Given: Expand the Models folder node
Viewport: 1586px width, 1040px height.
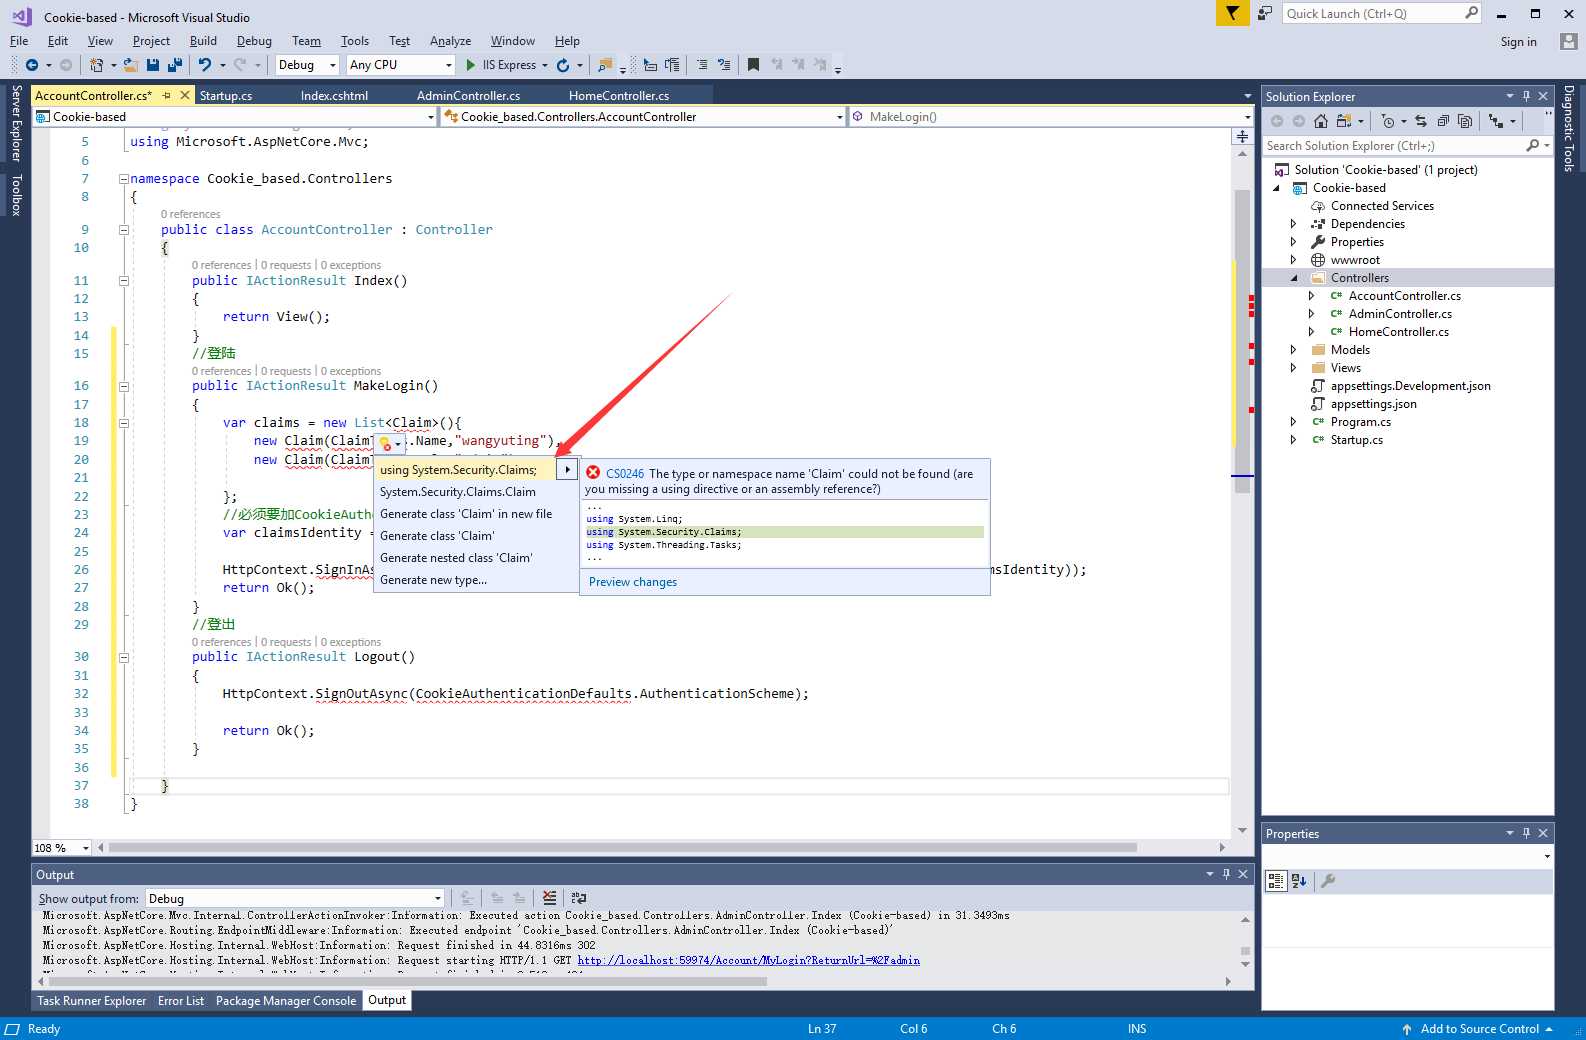Looking at the screenshot, I should click(x=1293, y=350).
